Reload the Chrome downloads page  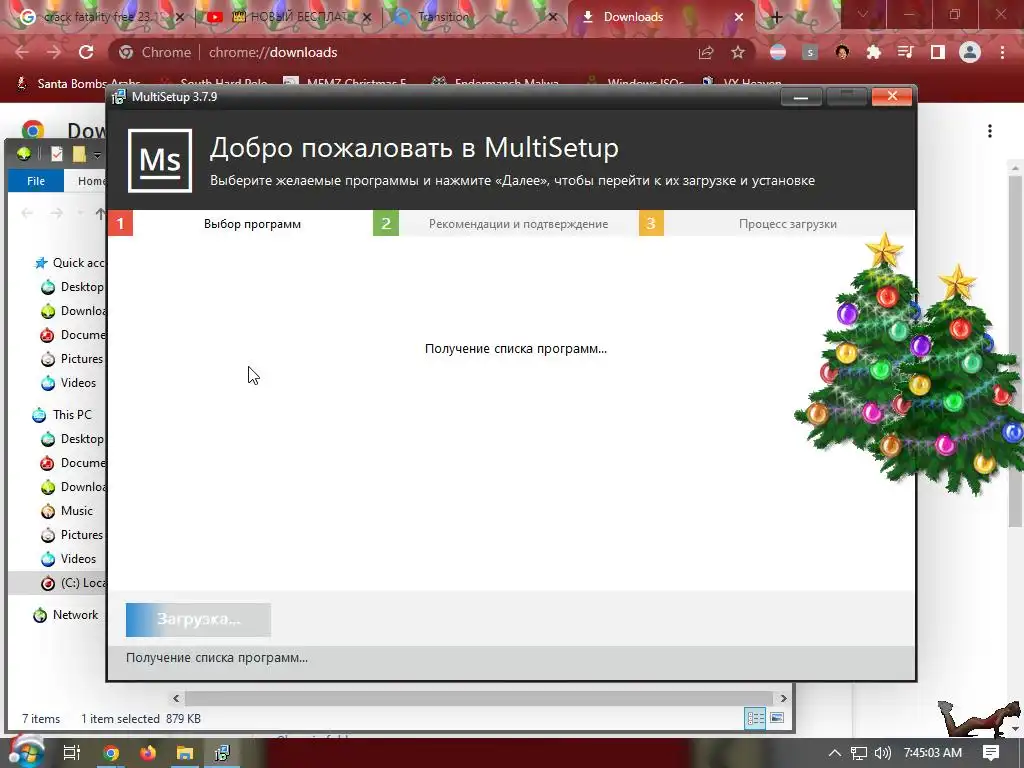click(86, 52)
